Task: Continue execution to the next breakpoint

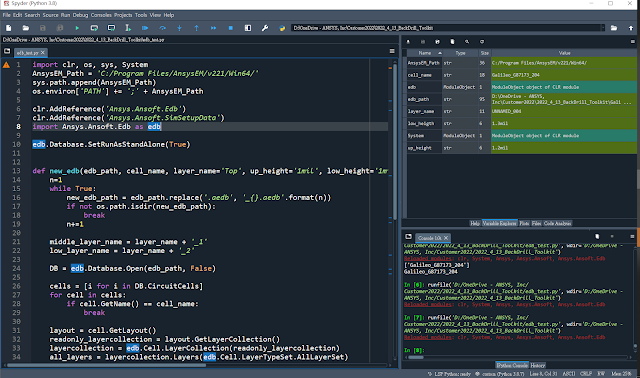Action: click(213, 28)
